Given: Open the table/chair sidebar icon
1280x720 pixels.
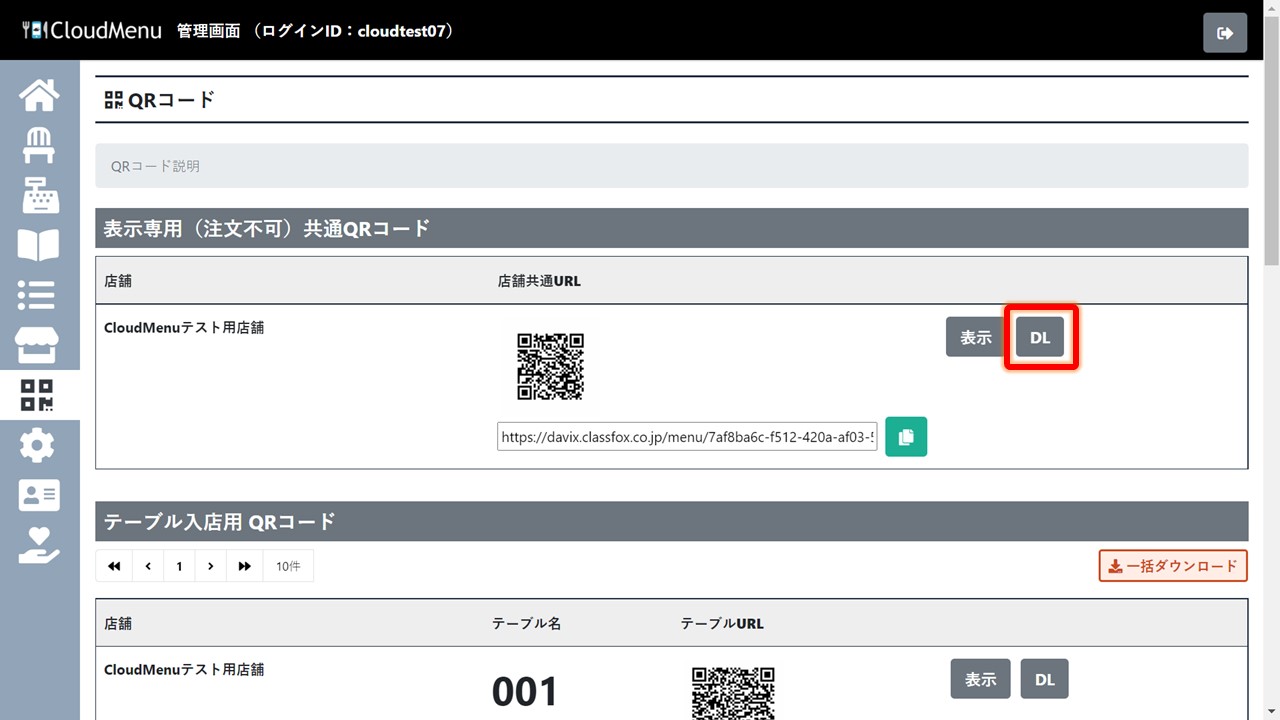Looking at the screenshot, I should click(x=39, y=145).
